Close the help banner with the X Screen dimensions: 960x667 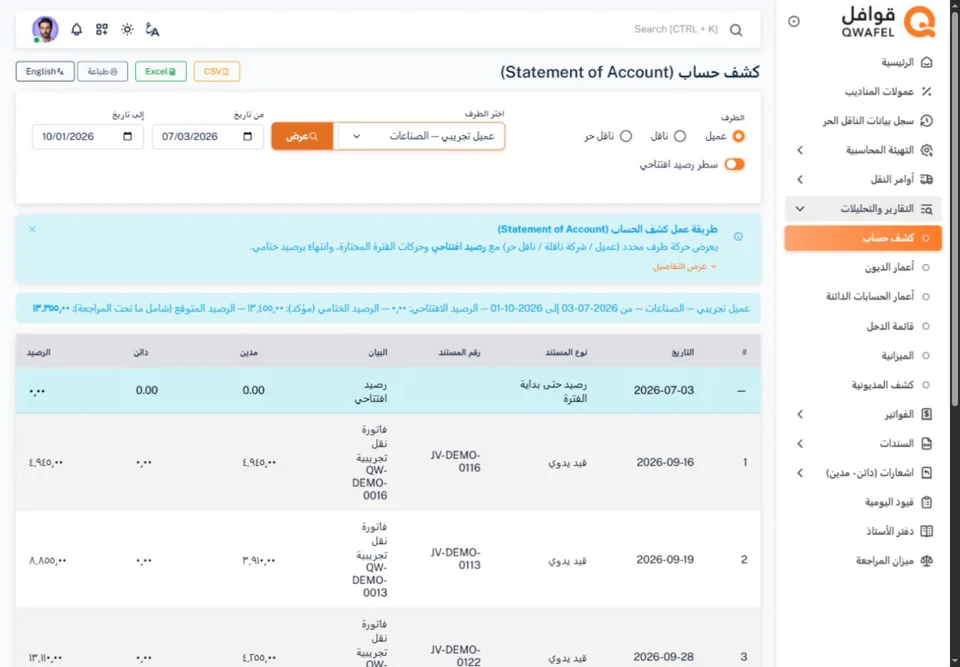pyautogui.click(x=32, y=229)
